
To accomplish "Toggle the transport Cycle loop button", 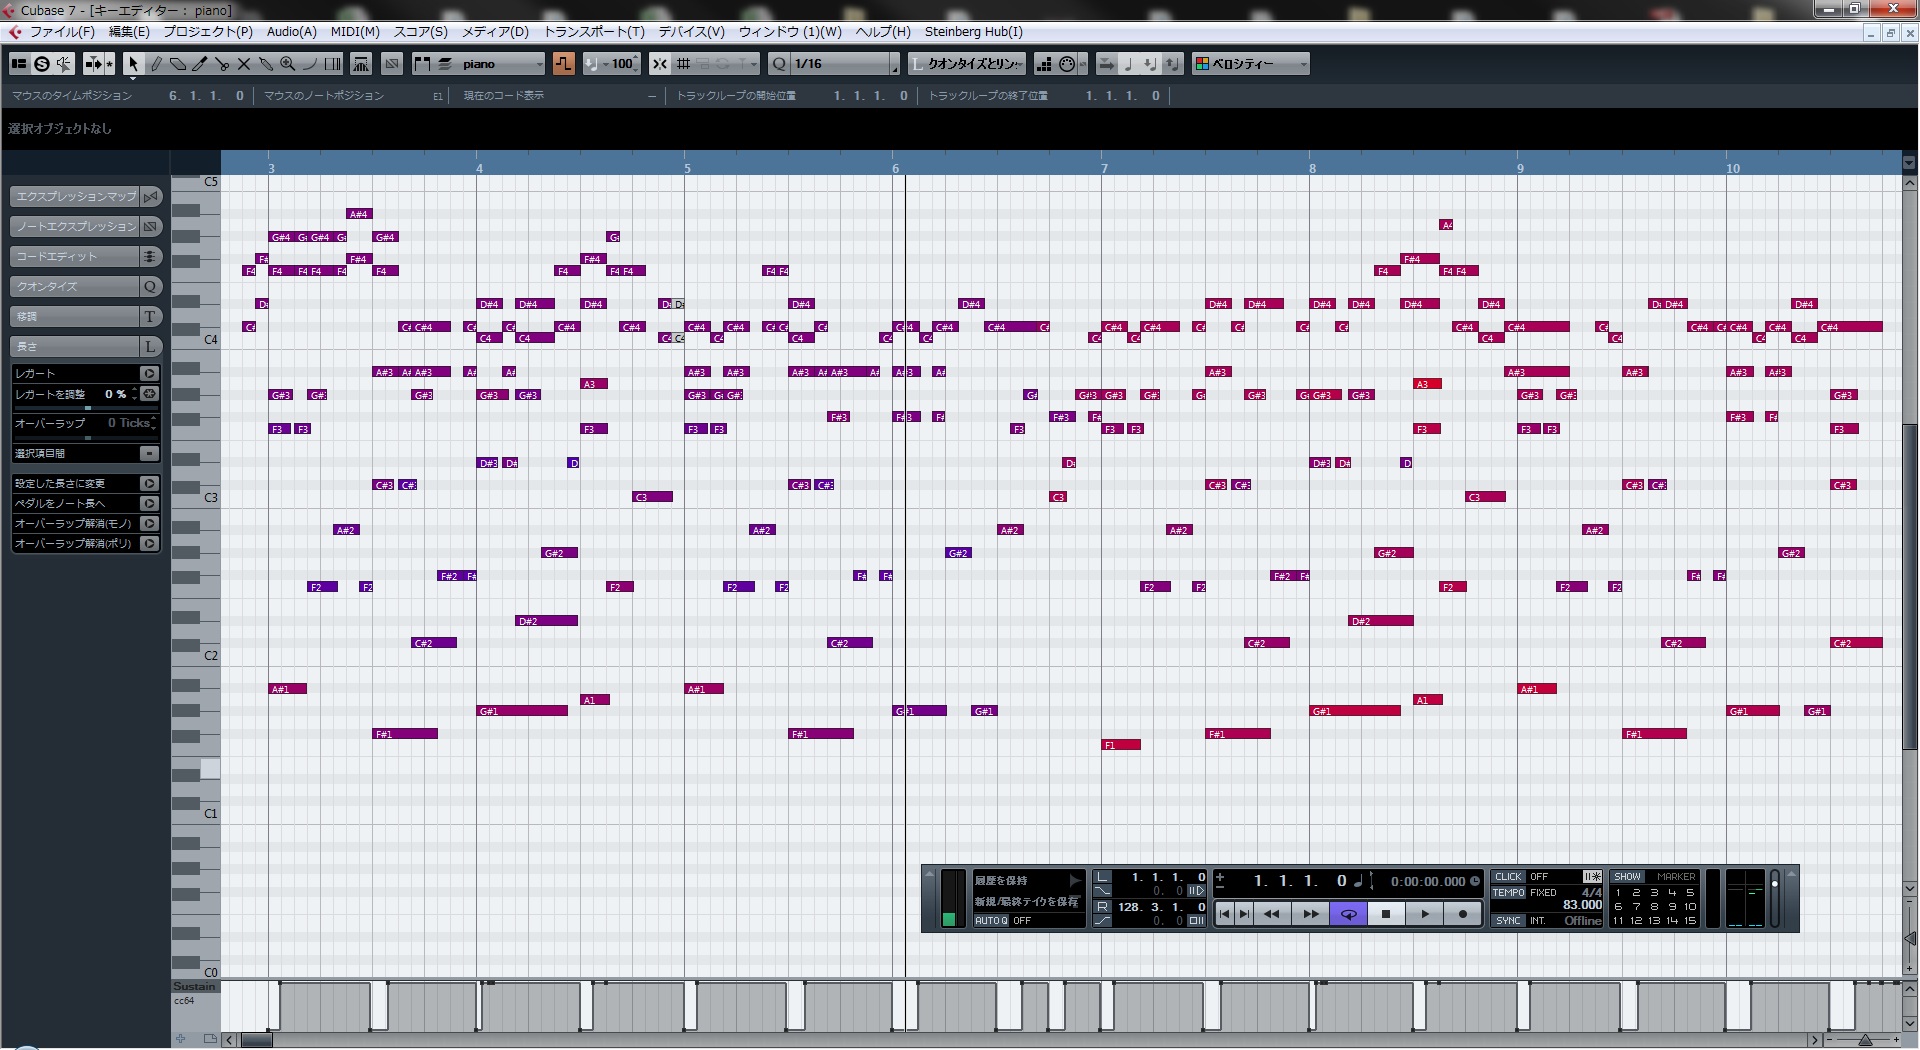I will pyautogui.click(x=1348, y=913).
